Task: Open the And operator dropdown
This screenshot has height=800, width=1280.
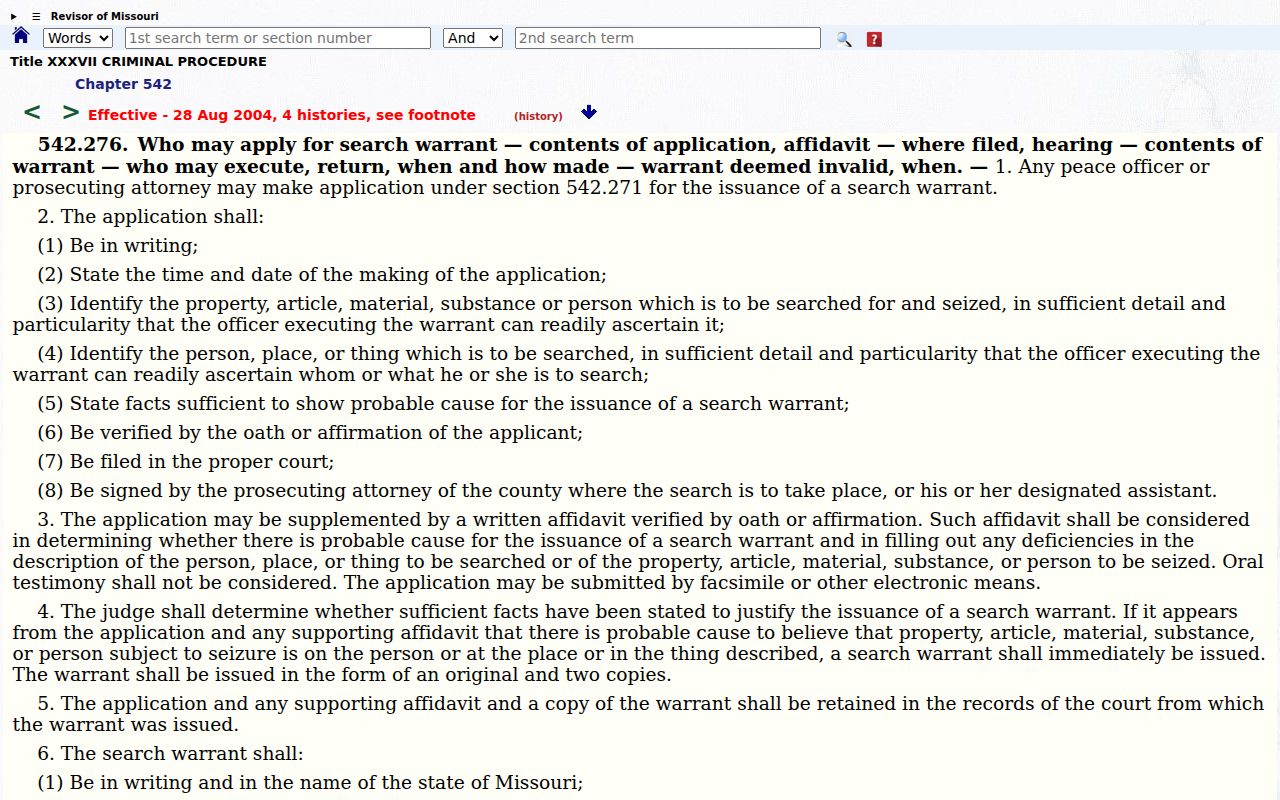Action: tap(473, 38)
